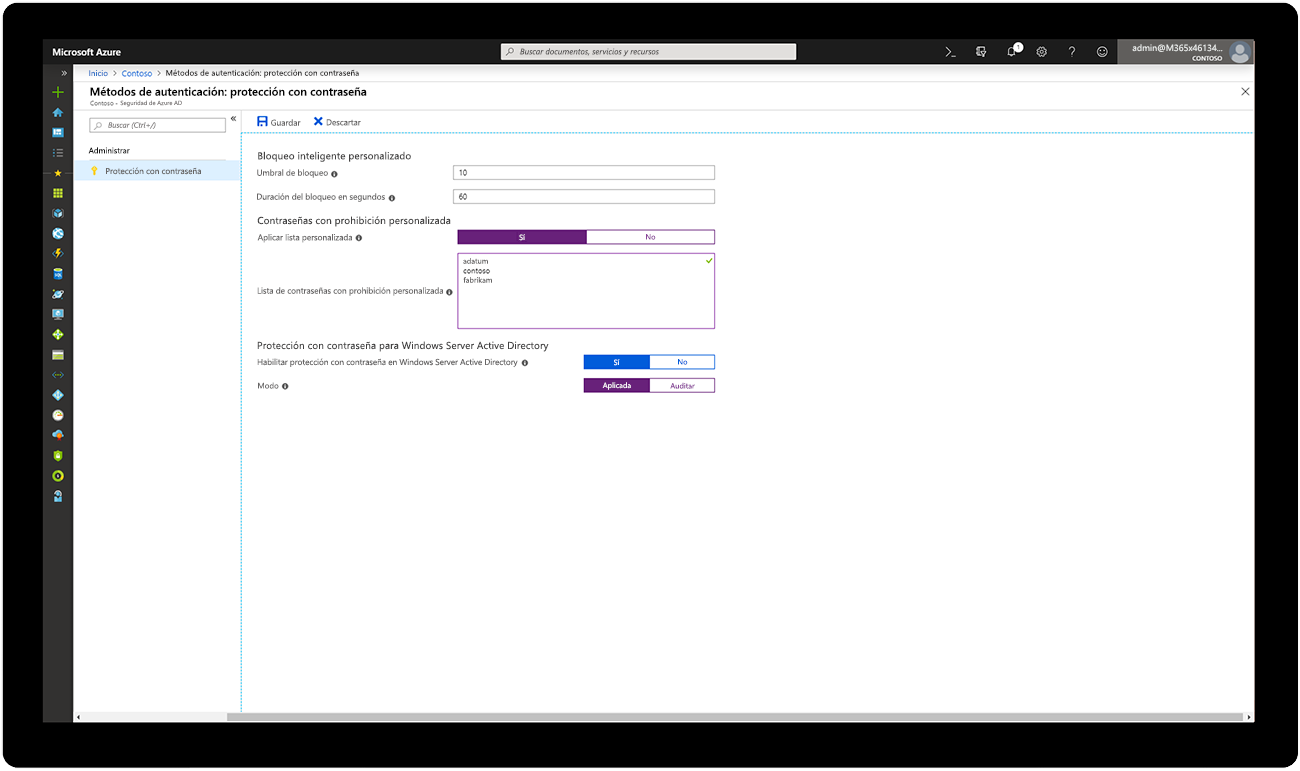Set Habilitar protección en Windows Server to Sí
Screen dimensions: 1300x771
pyautogui.click(x=617, y=362)
